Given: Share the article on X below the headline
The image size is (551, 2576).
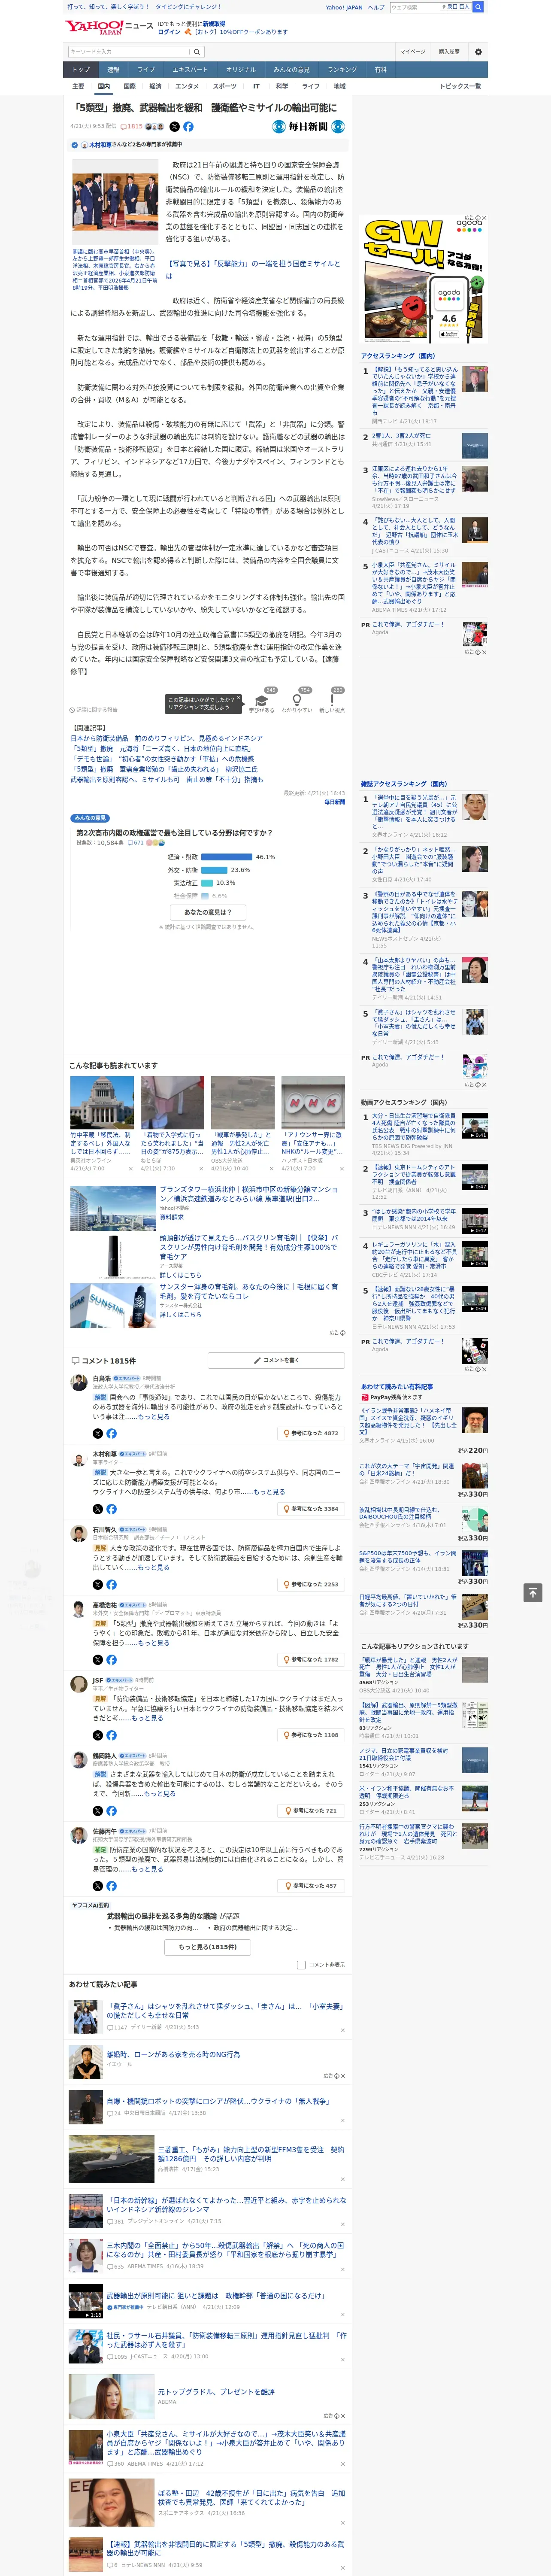Looking at the screenshot, I should pos(174,127).
